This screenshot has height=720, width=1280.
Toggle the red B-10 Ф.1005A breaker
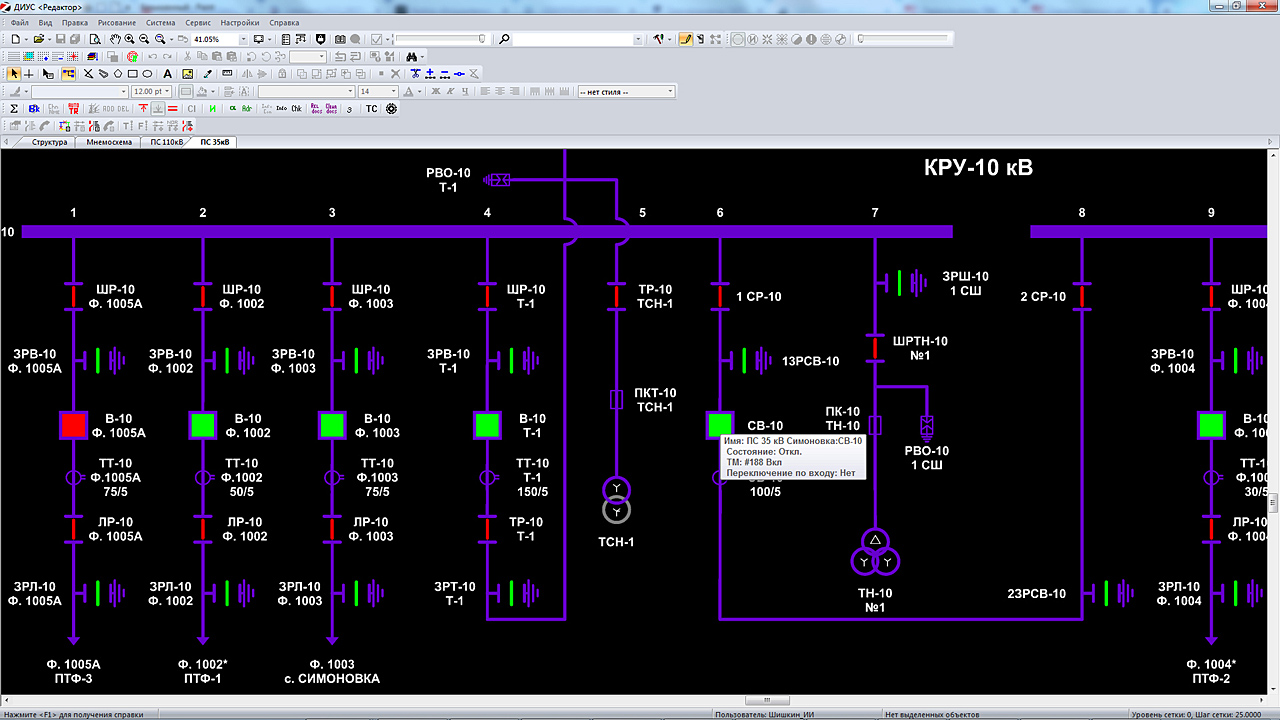pyautogui.click(x=73, y=425)
